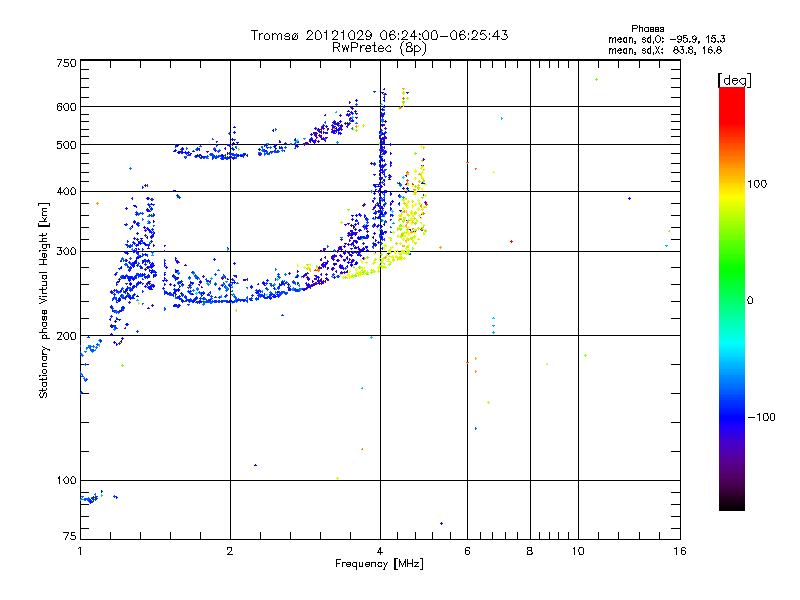Click the "mean, sd,X: 83.8, 16.8" line
Viewport: 800px width, 600px height.
(665, 50)
